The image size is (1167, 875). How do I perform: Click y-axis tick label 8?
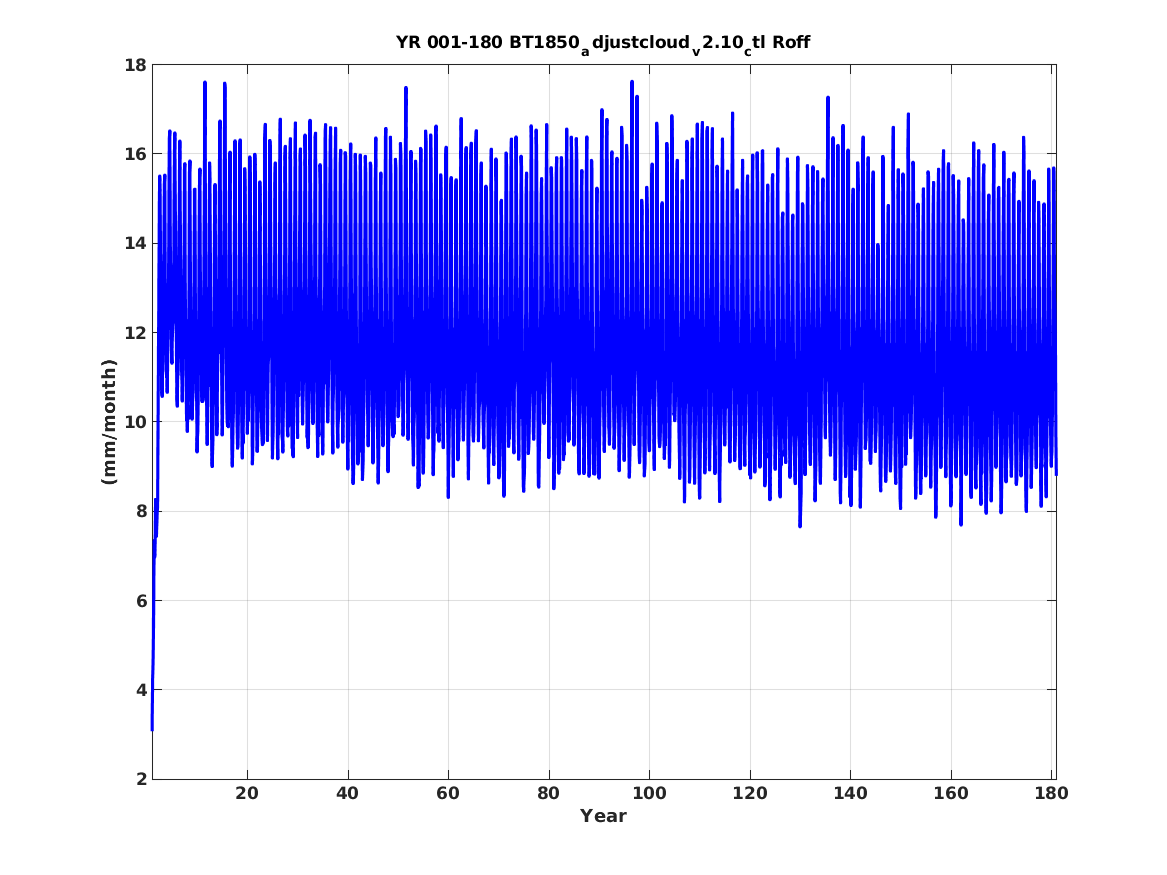(141, 512)
